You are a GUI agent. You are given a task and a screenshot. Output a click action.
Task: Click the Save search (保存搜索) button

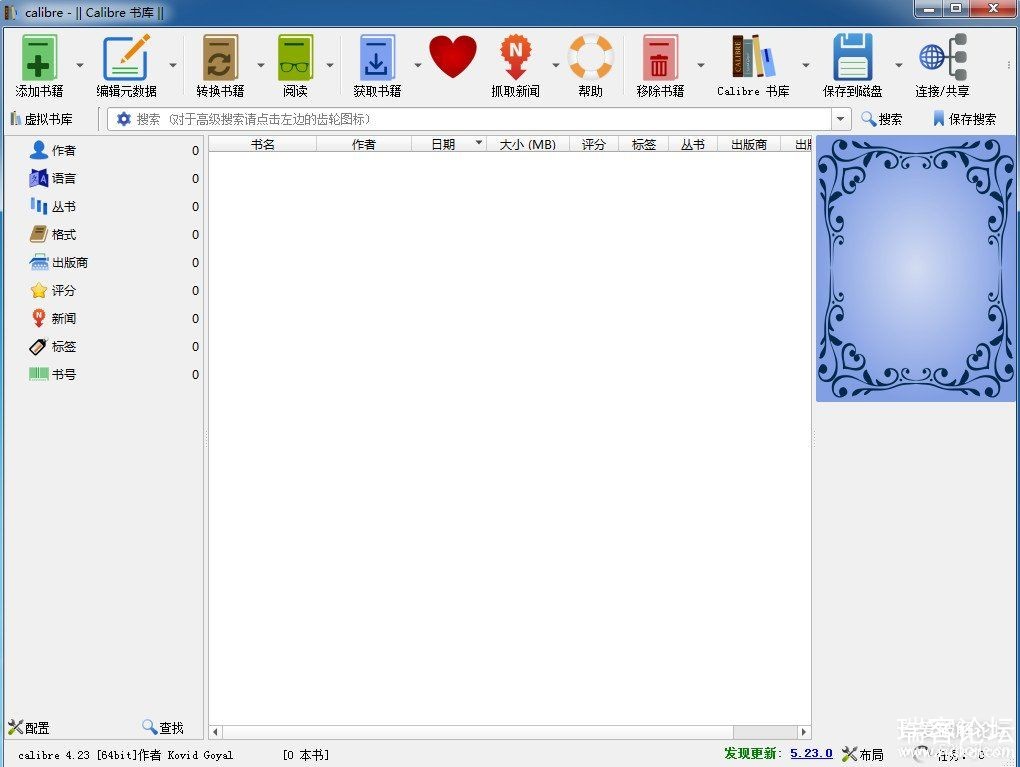pyautogui.click(x=964, y=119)
